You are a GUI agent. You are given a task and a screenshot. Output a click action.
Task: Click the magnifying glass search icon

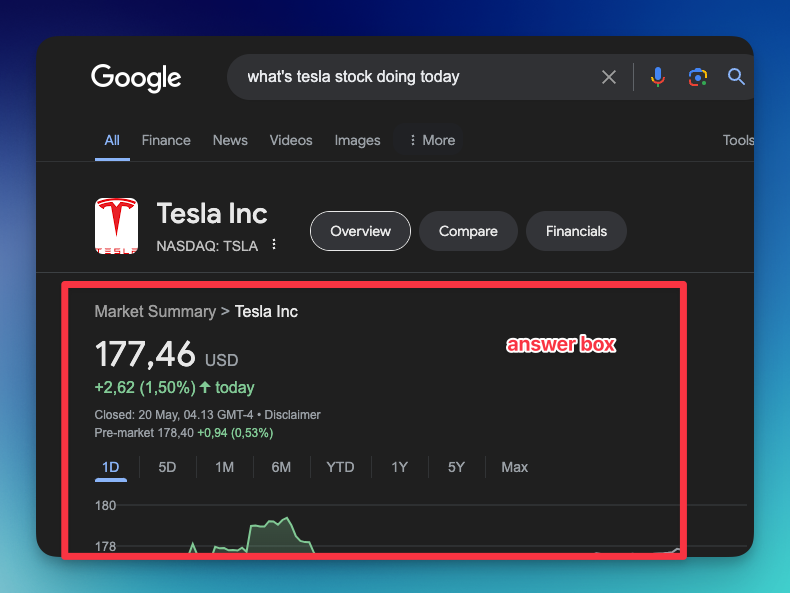point(736,77)
